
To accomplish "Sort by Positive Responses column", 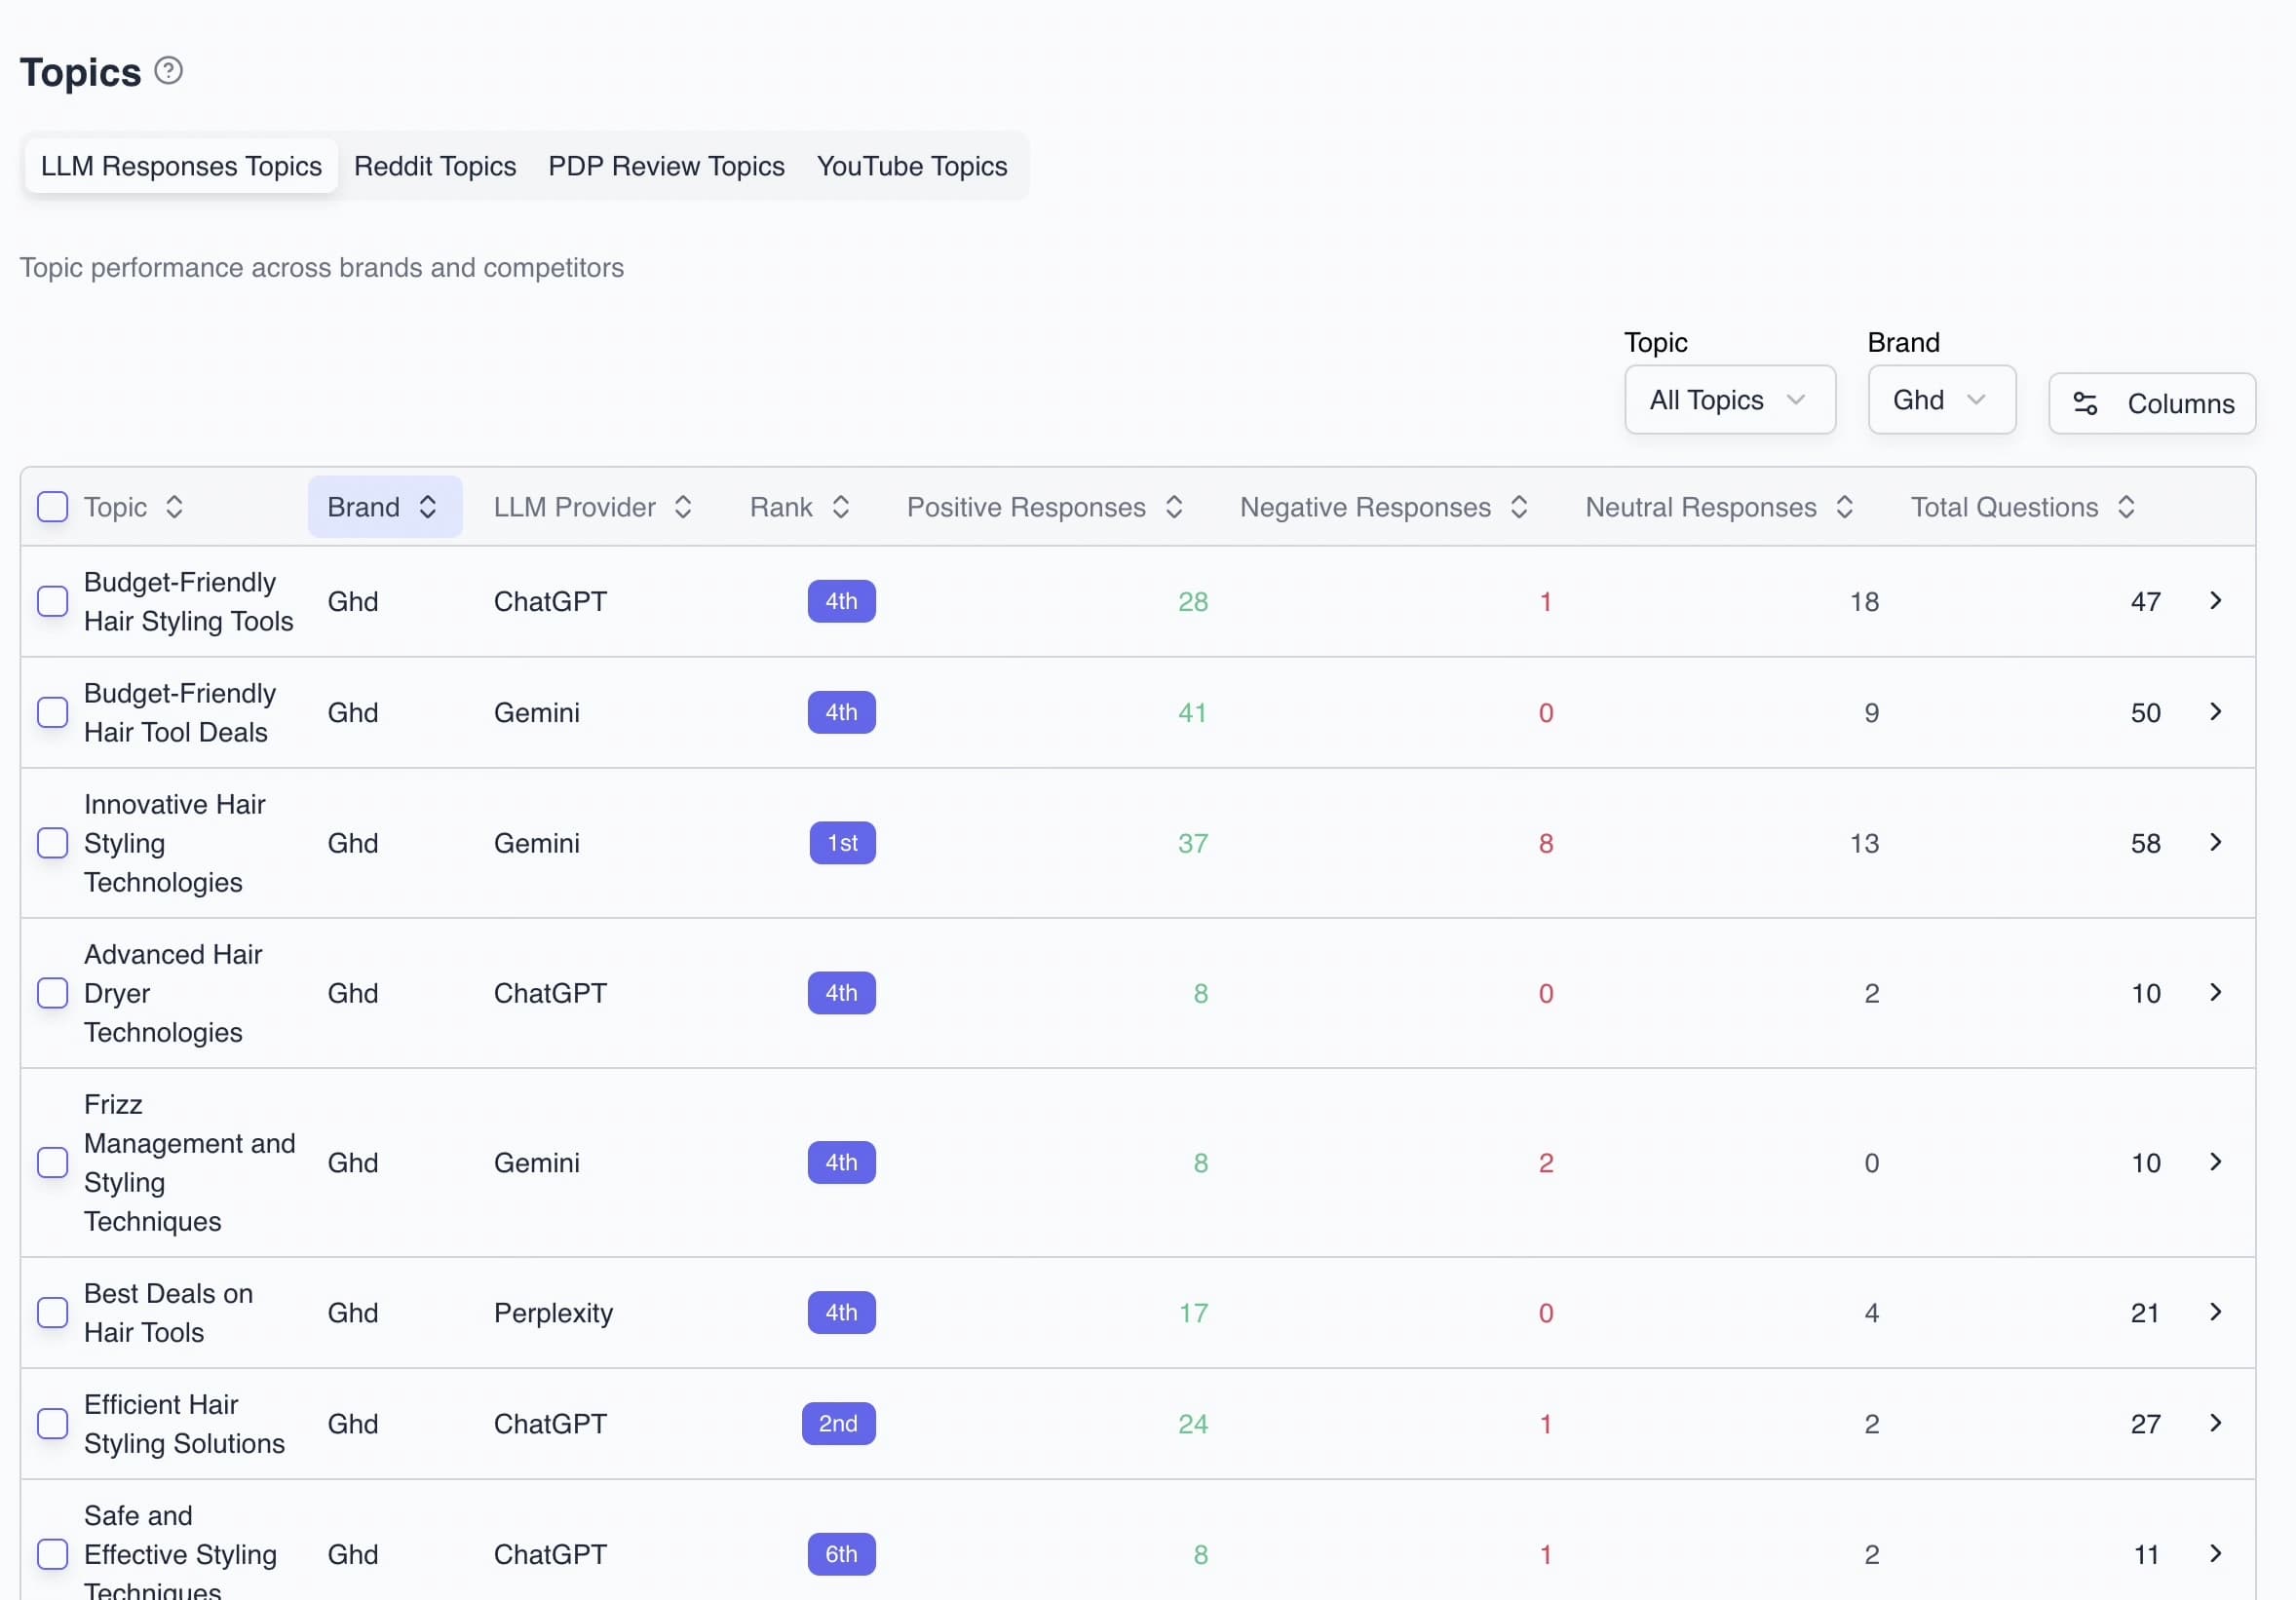I will pos(1174,507).
